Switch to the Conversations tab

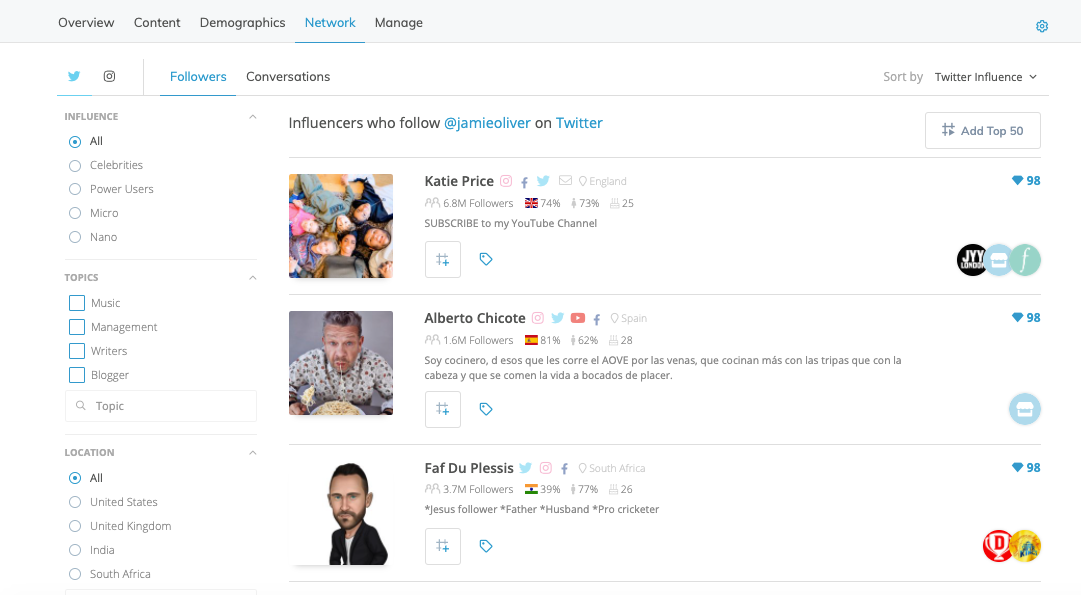288,77
